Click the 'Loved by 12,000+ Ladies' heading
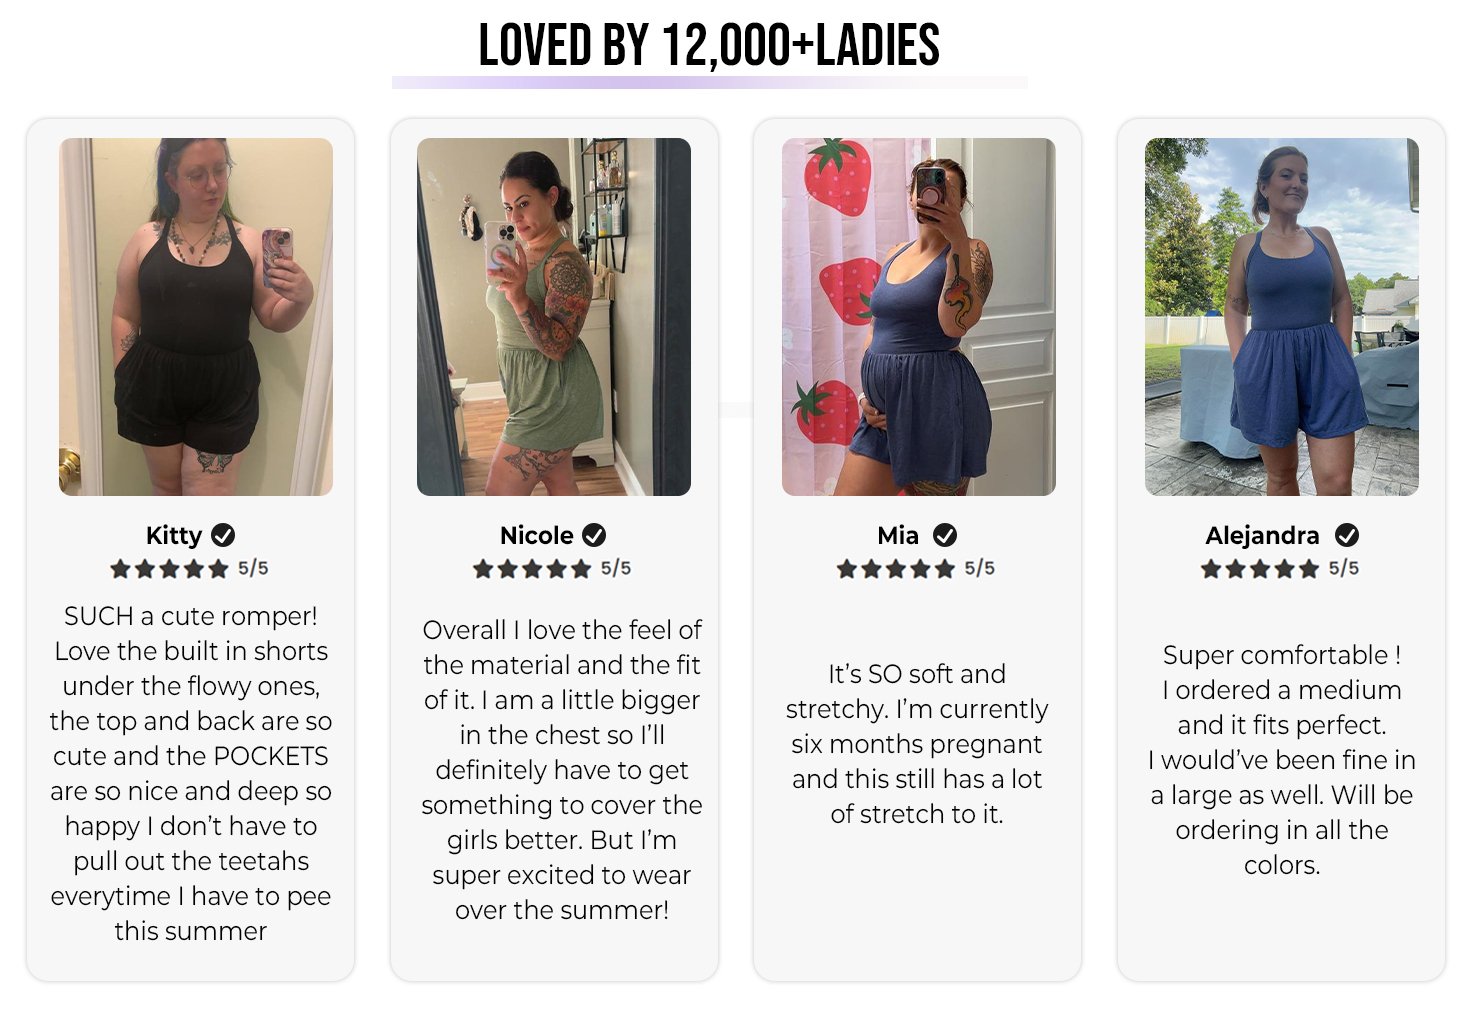This screenshot has width=1473, height=1034. [x=709, y=45]
